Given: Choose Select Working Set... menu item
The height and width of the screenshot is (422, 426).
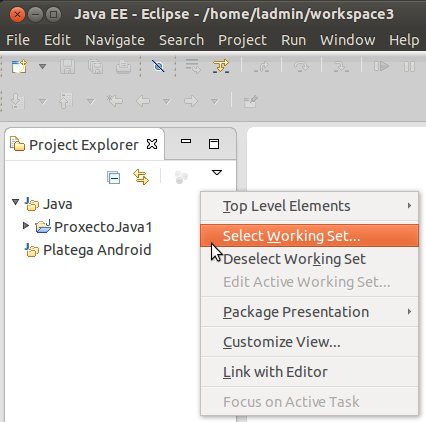Looking at the screenshot, I should coord(309,236).
